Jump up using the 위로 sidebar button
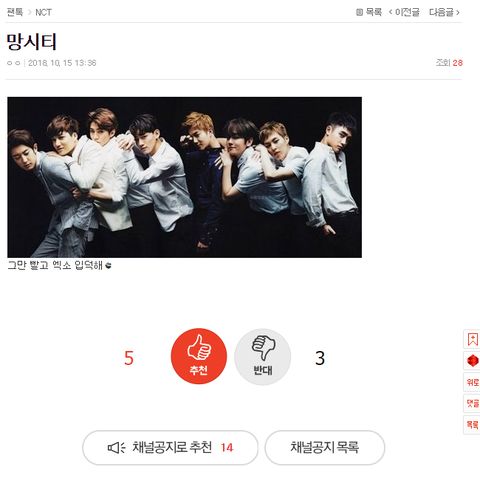Screen dimensions: 480x484 [472, 382]
